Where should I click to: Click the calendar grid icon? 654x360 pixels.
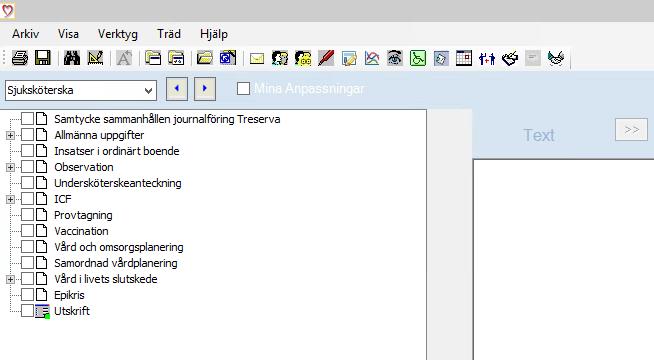coord(464,58)
